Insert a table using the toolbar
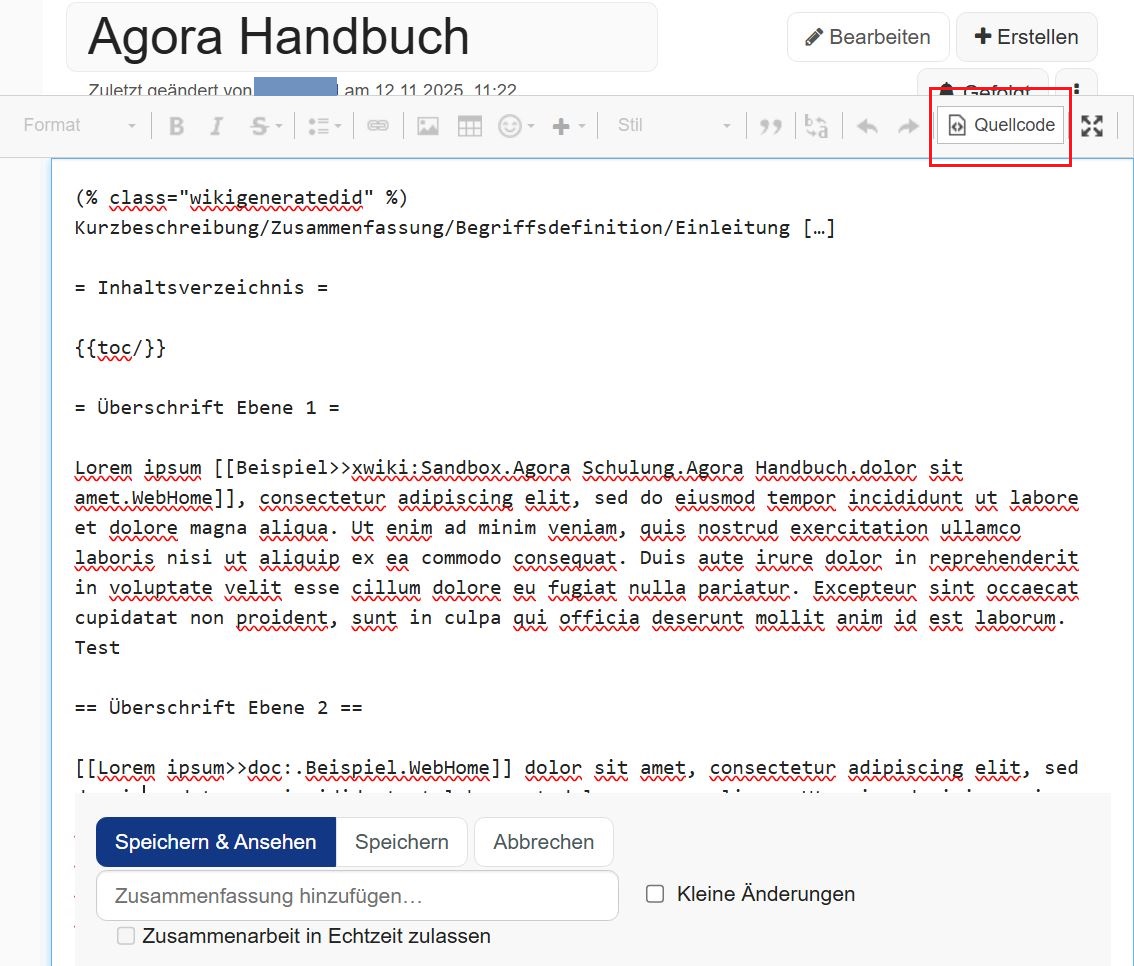The height and width of the screenshot is (966, 1134). tap(469, 126)
